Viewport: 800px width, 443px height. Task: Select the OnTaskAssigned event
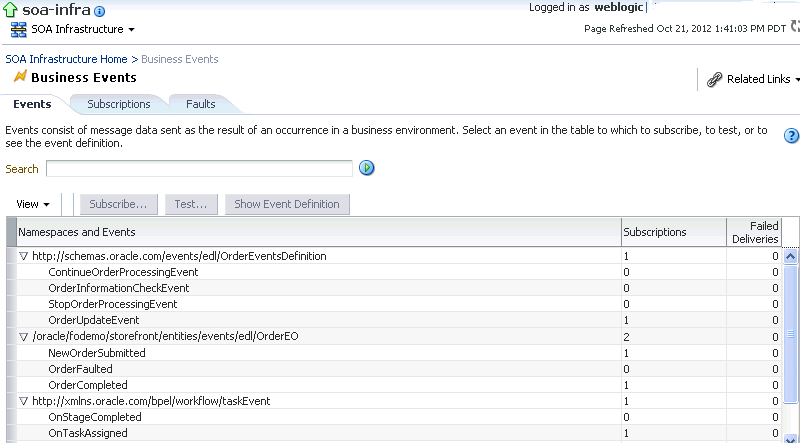88,433
